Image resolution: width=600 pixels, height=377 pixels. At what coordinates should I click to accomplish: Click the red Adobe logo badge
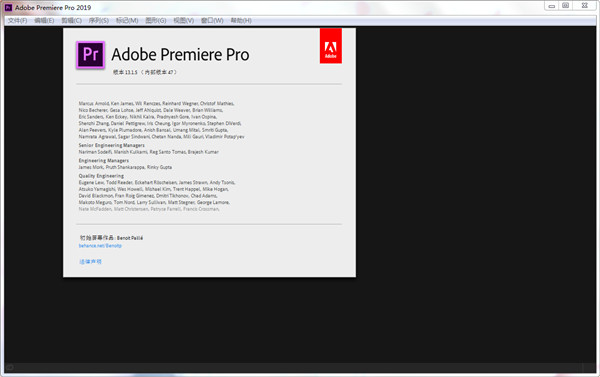[x=331, y=46]
